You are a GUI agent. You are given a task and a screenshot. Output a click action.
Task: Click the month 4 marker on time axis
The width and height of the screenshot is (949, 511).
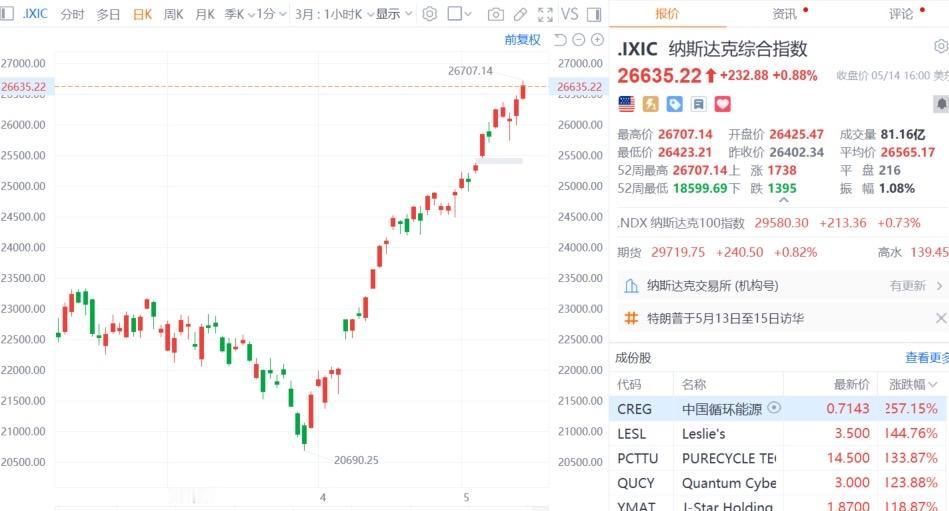pyautogui.click(x=323, y=498)
